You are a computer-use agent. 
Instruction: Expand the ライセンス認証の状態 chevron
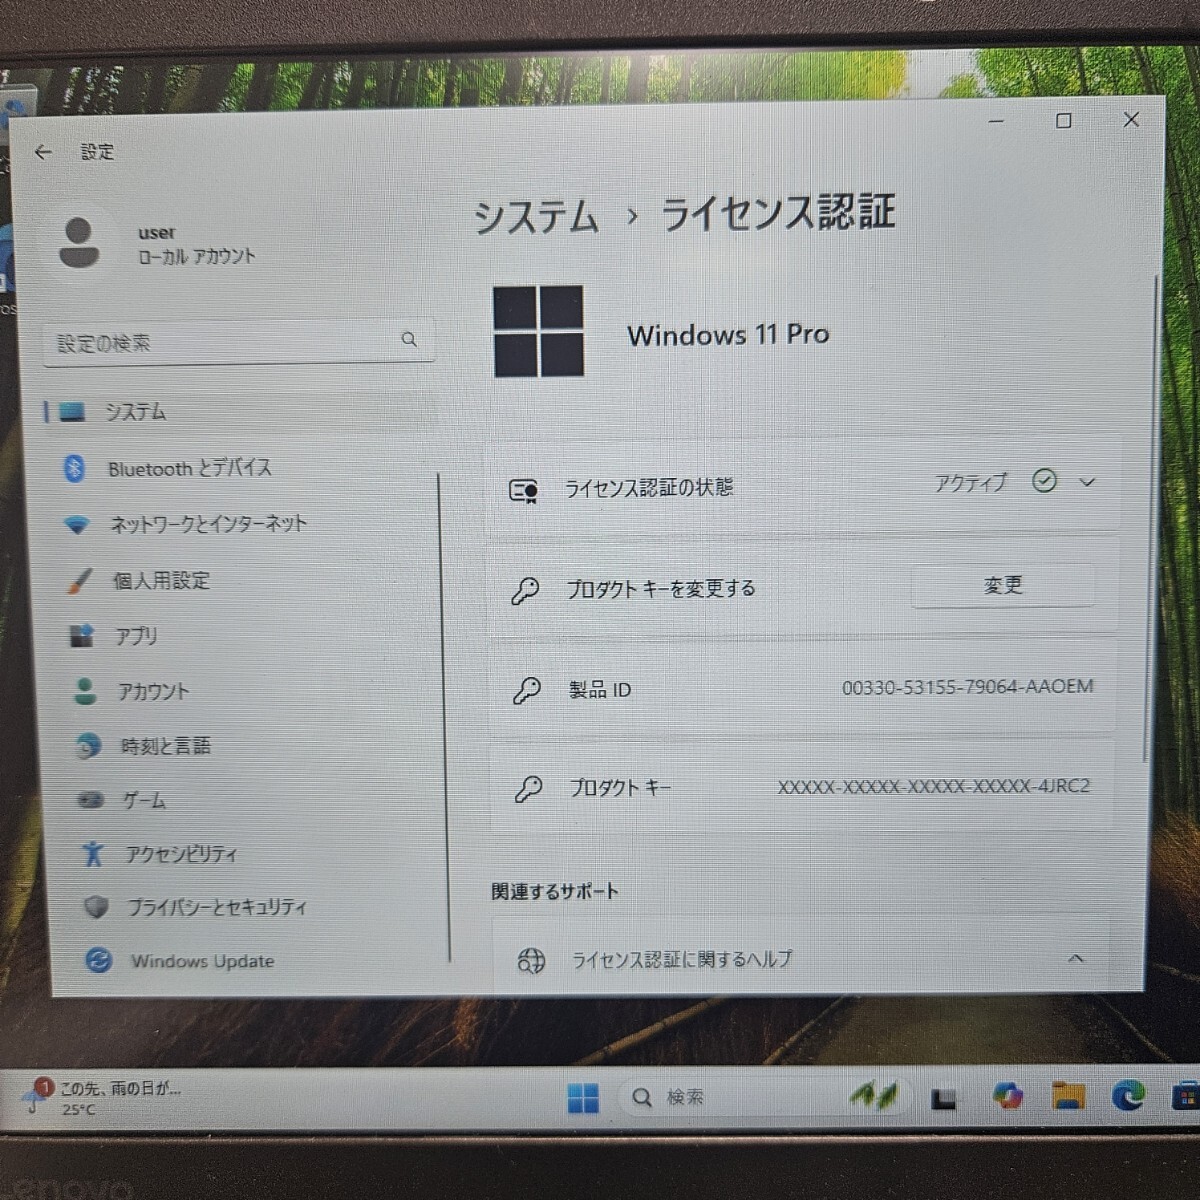[1087, 482]
